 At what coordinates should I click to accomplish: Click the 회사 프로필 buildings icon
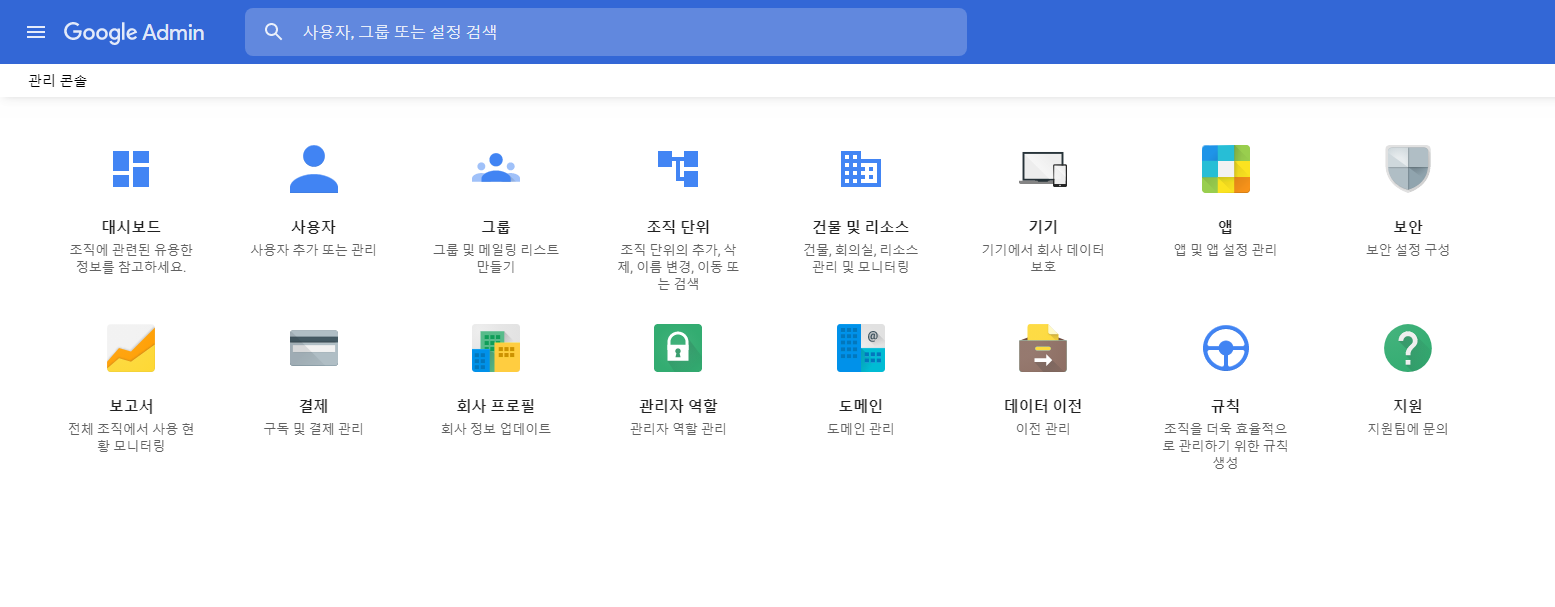tap(496, 348)
